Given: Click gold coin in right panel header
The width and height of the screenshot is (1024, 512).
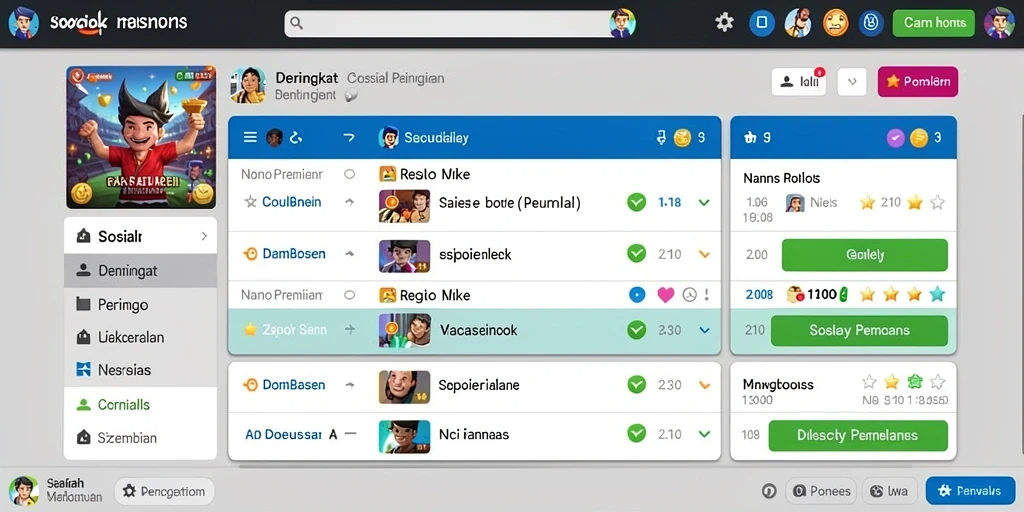Looking at the screenshot, I should tap(919, 137).
